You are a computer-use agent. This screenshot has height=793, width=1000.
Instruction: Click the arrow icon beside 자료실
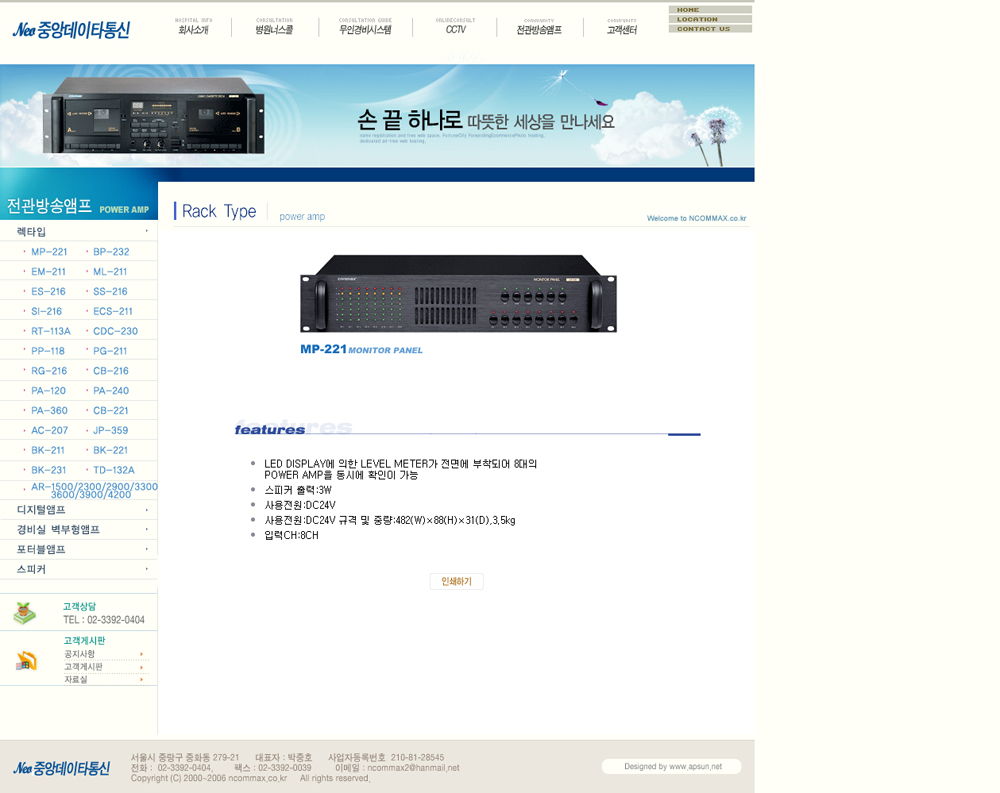click(x=142, y=680)
